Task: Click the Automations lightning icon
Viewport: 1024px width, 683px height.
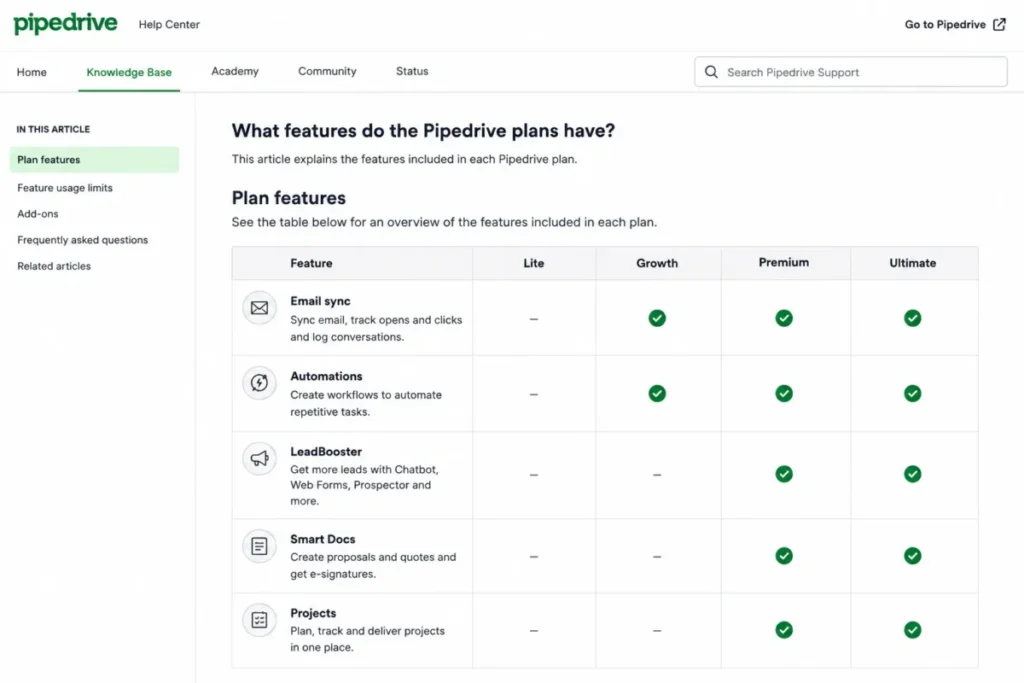Action: 259,383
